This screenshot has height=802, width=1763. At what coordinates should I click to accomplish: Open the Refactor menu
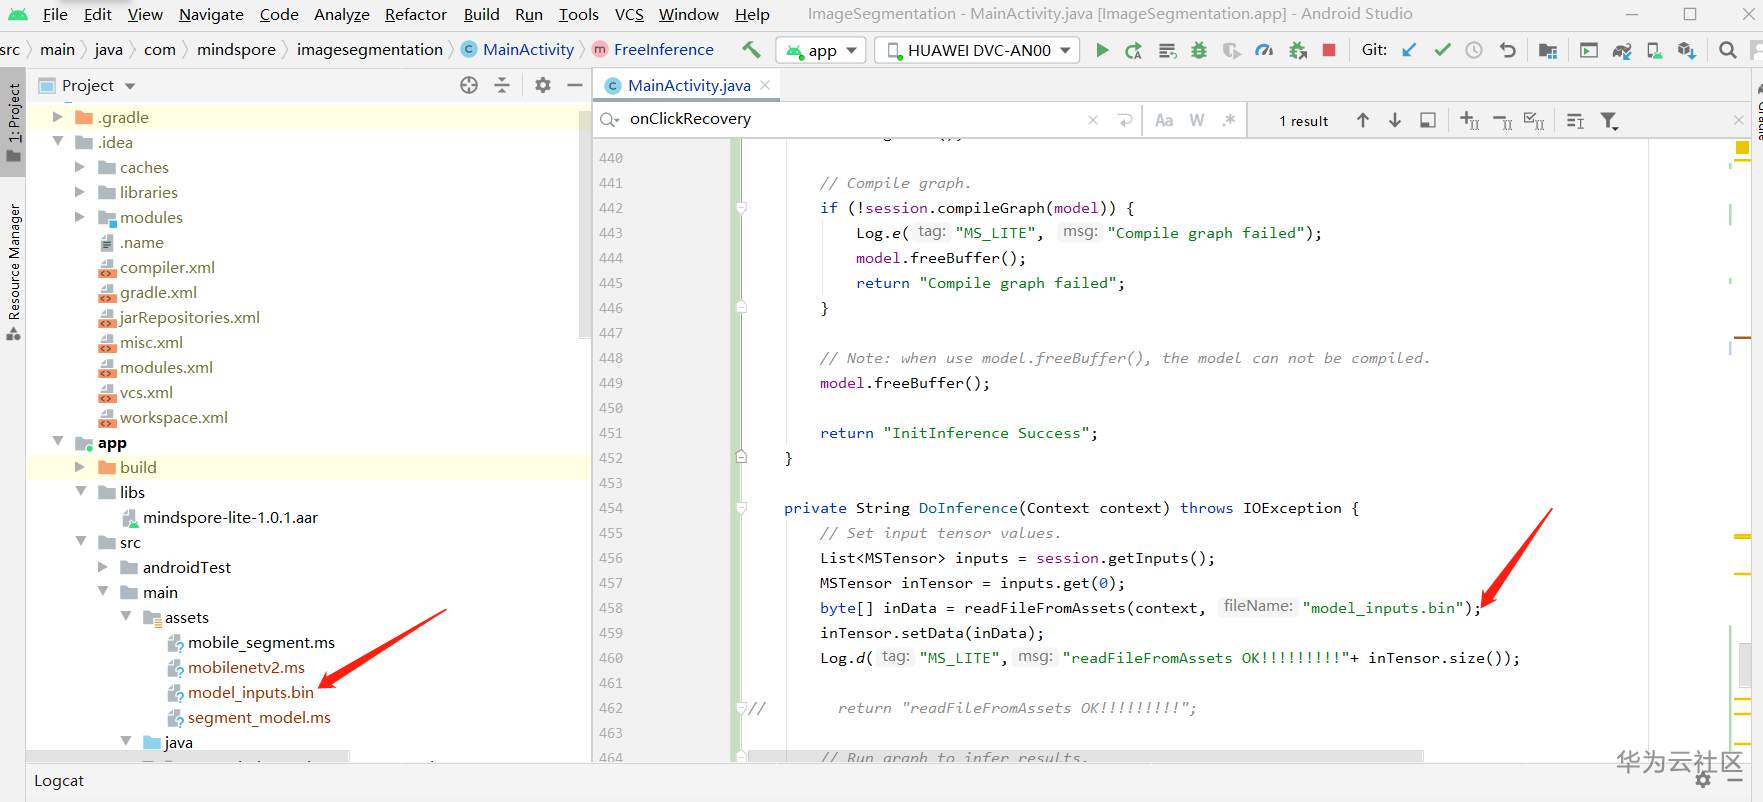click(415, 14)
